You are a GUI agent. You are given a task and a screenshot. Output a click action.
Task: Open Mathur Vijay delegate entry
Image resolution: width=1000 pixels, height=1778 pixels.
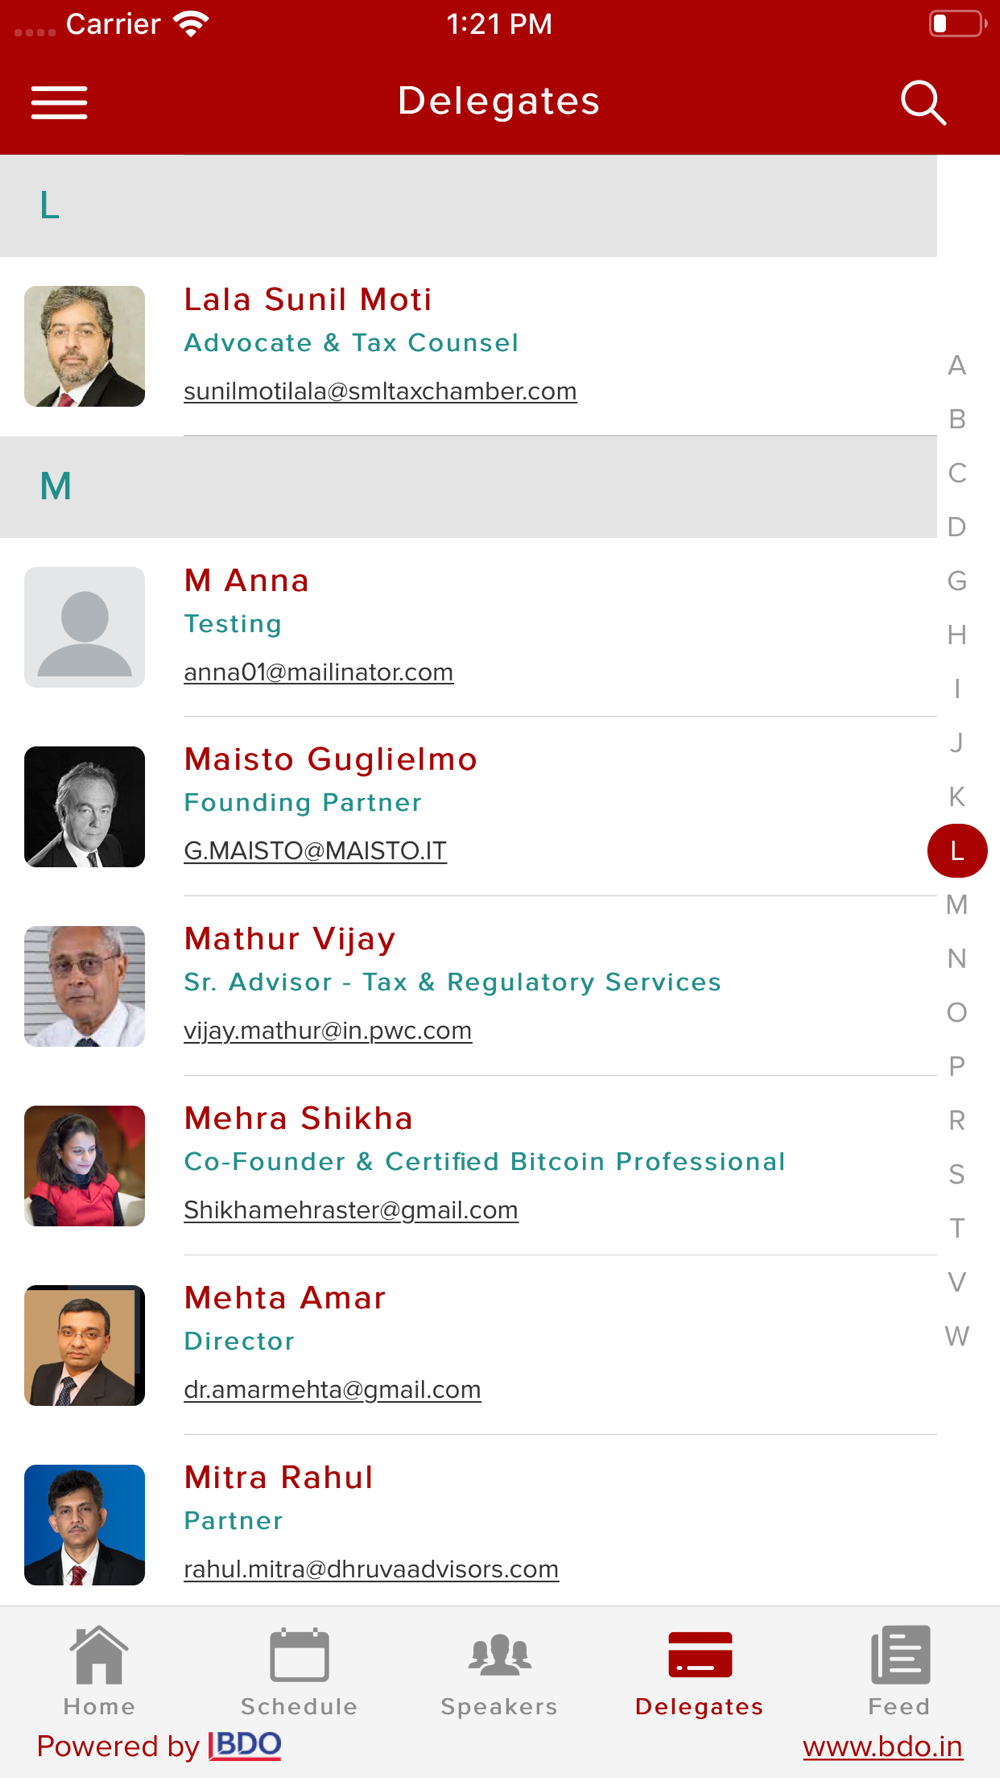click(469, 986)
